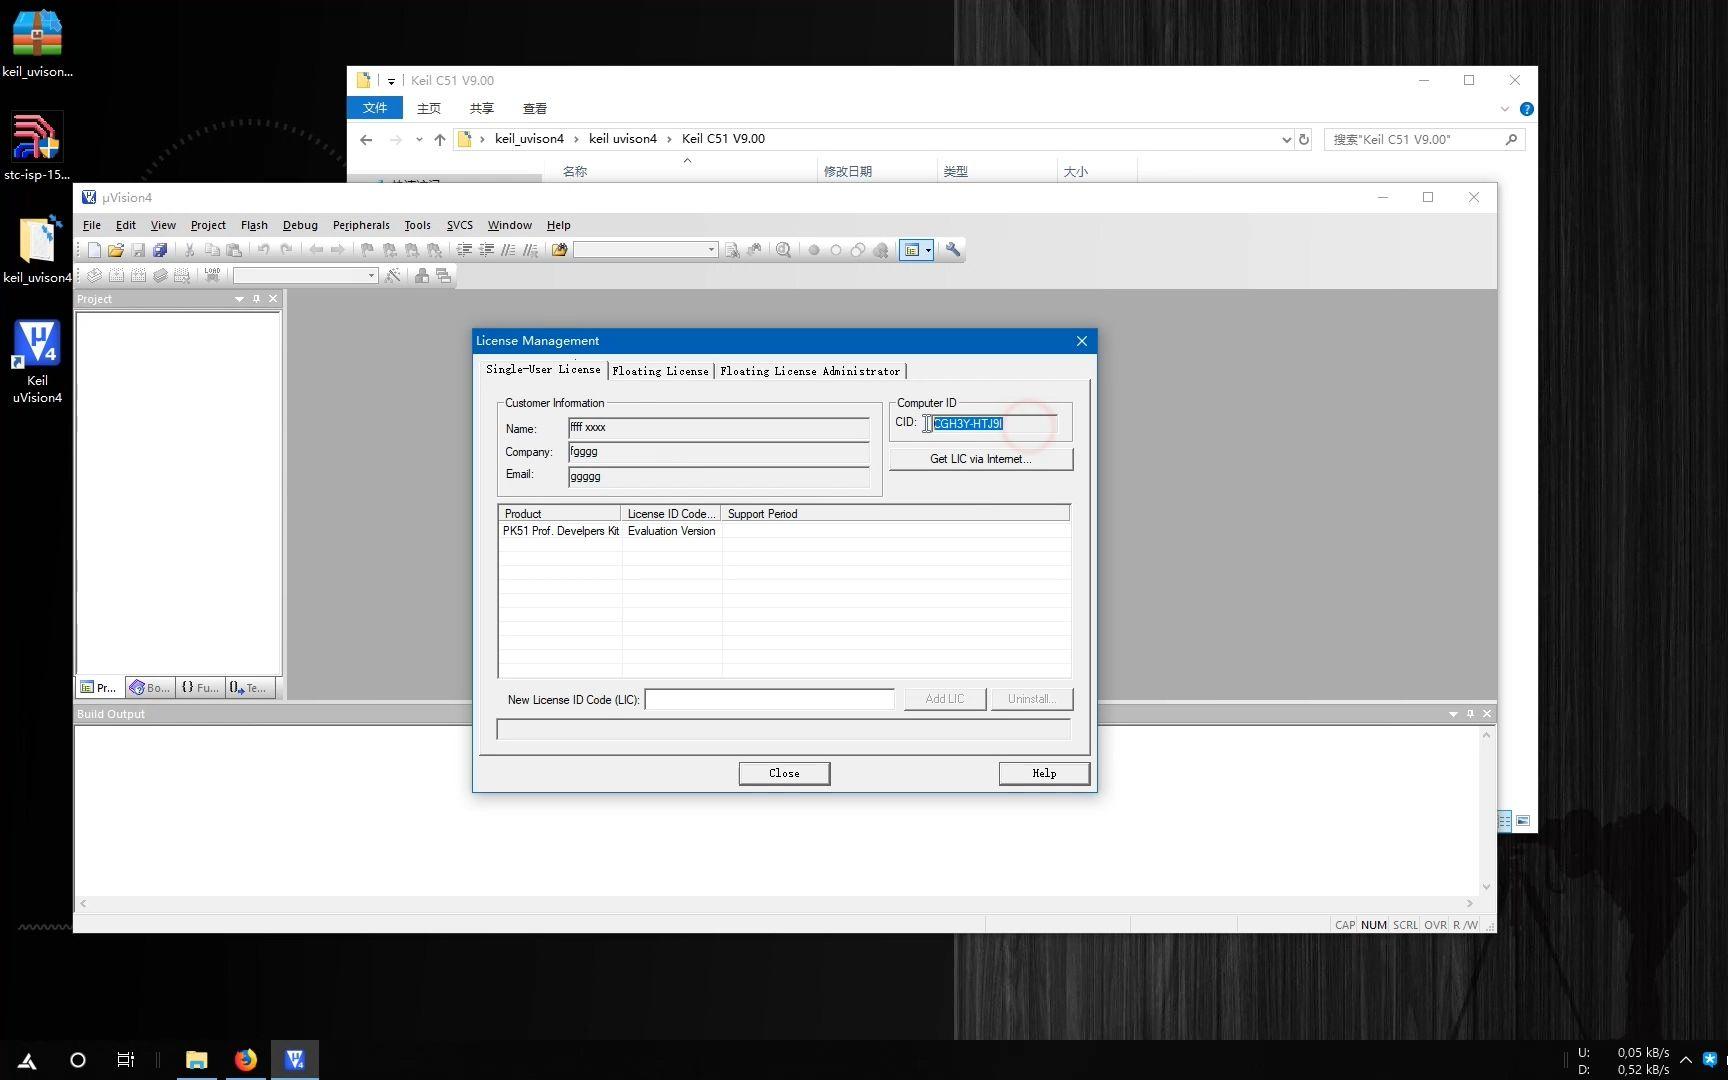Expand Explorer address bar history dropdown
Screen dimensions: 1728x1080
click(x=1286, y=140)
